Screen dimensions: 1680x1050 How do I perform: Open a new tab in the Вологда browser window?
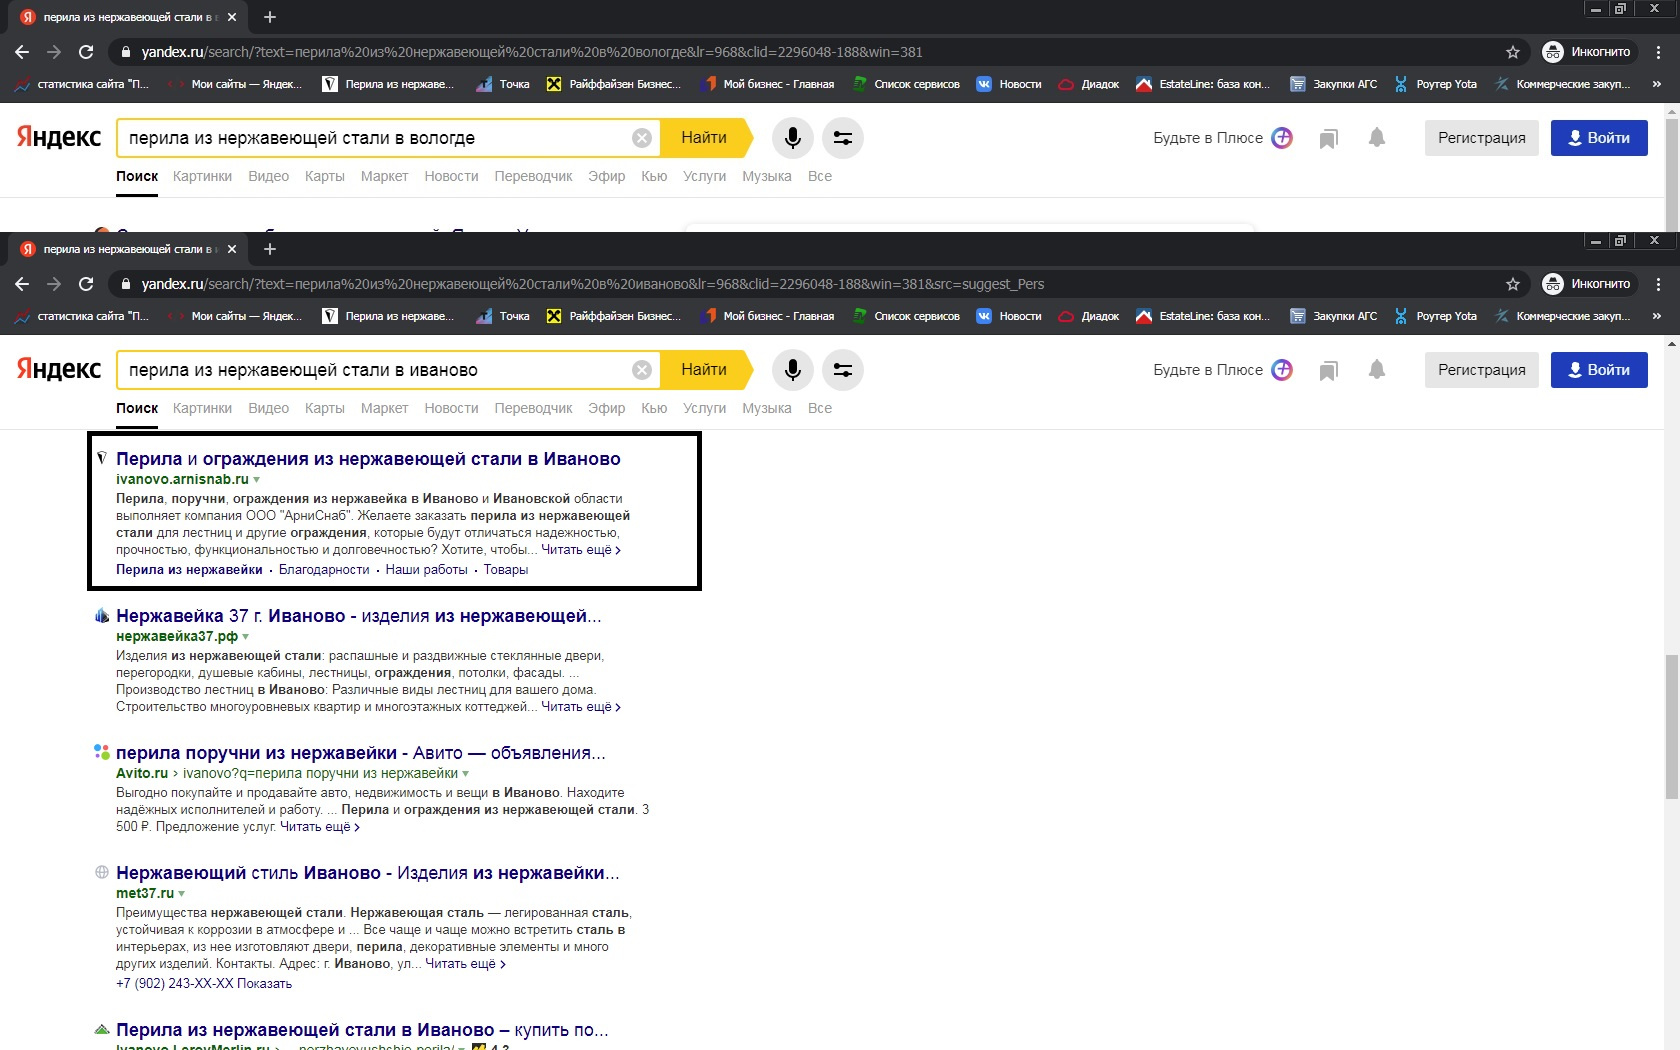[270, 17]
